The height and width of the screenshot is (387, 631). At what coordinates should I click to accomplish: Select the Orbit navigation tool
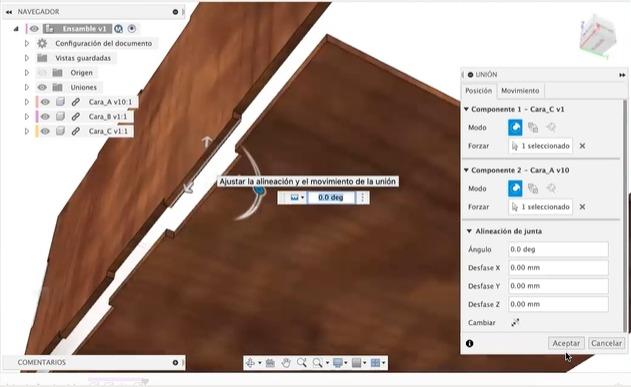250,363
